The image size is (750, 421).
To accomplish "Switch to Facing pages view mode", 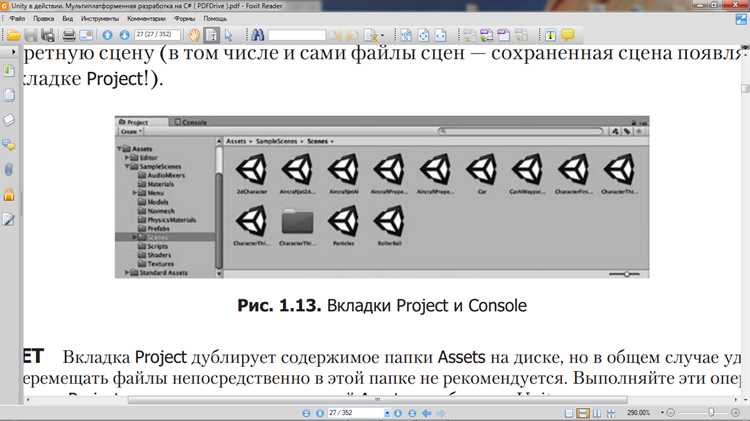I will (x=596, y=413).
